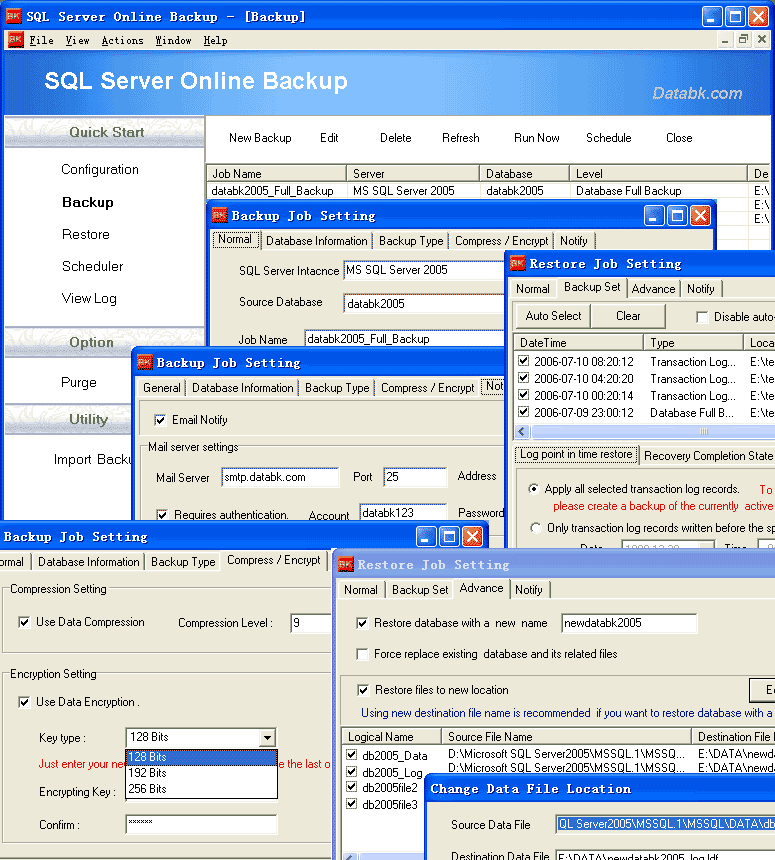The image size is (775, 860).
Task: Enable Force replace existing database checkbox
Action: click(x=362, y=654)
